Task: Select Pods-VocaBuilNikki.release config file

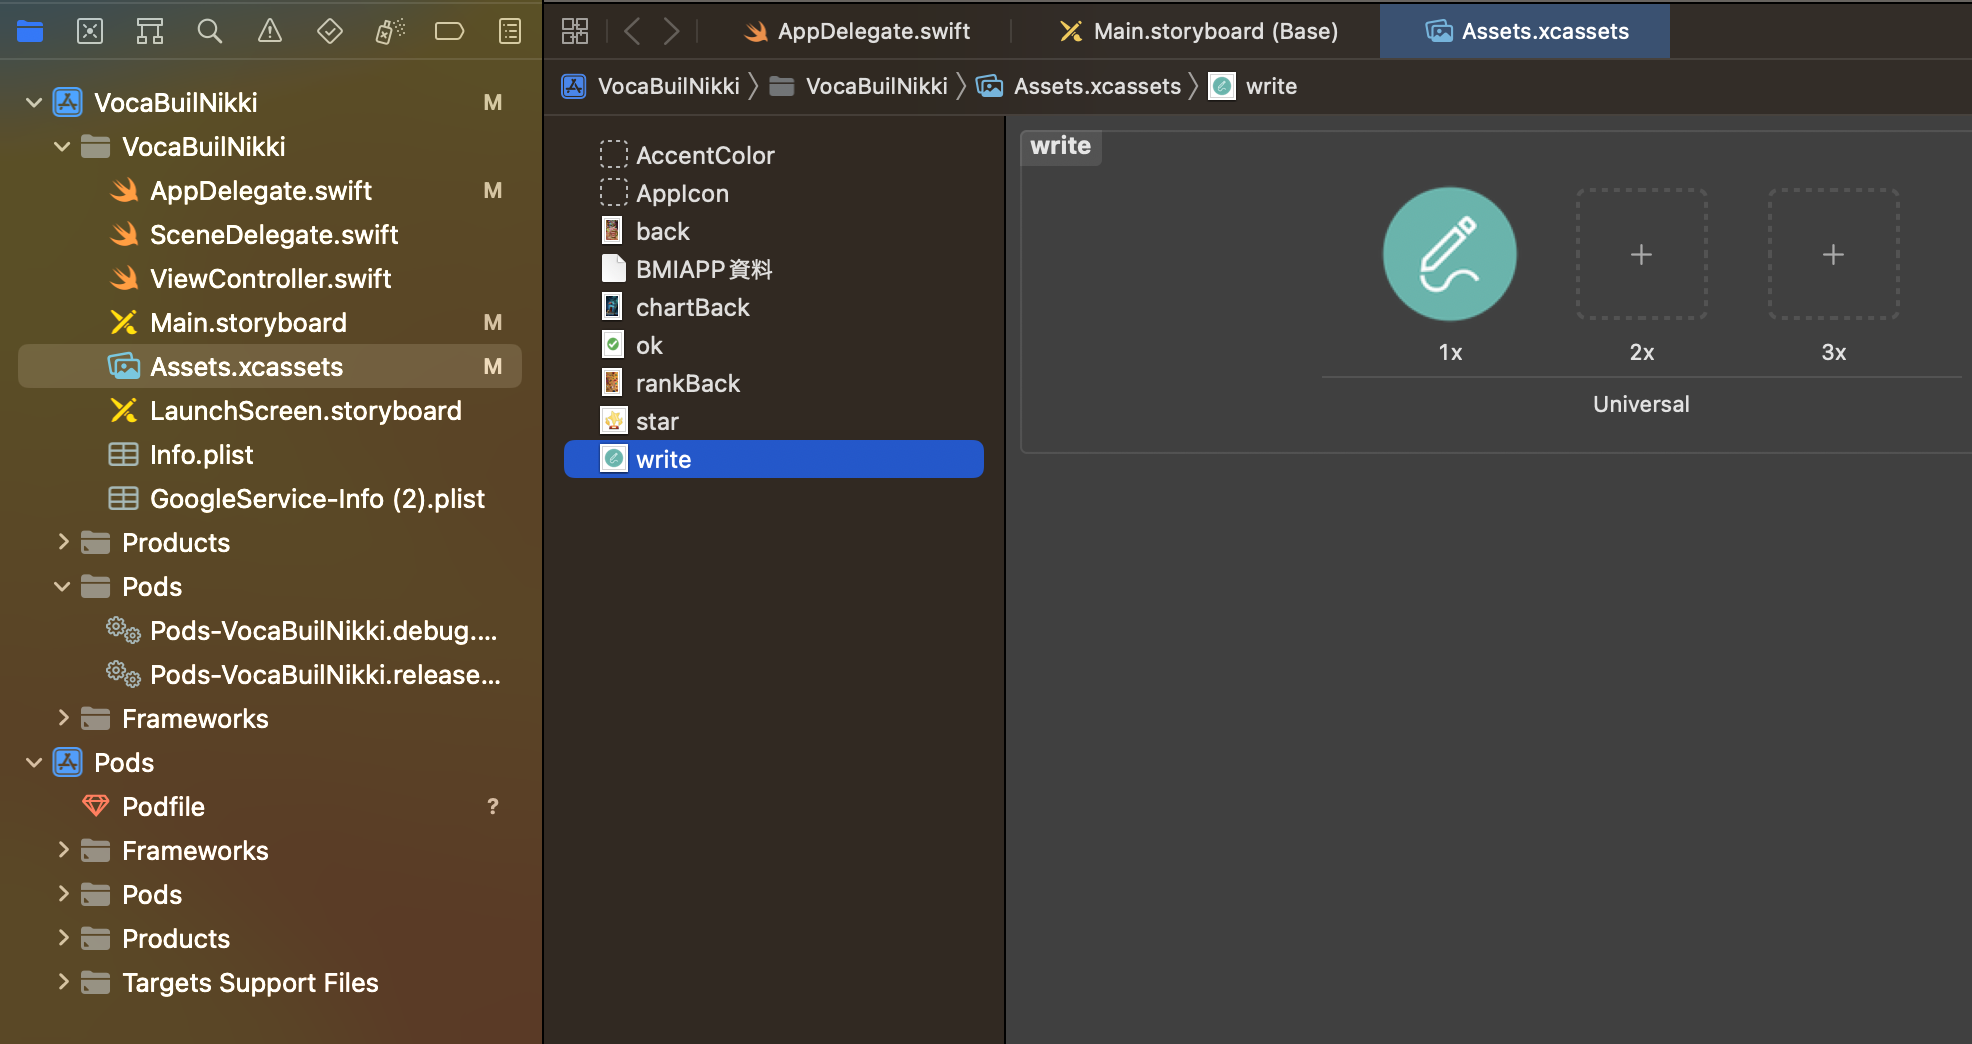Action: click(x=270, y=675)
